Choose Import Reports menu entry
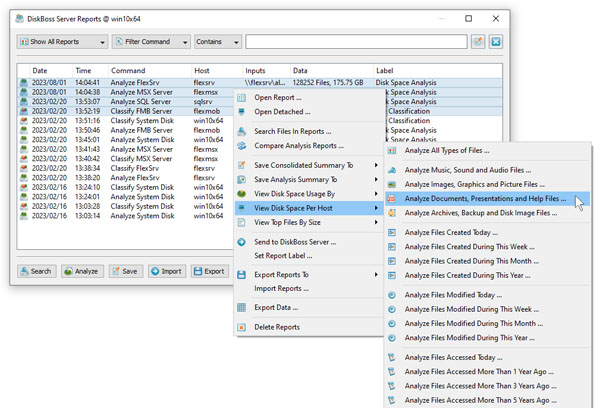Image resolution: width=600 pixels, height=408 pixels. [309, 289]
